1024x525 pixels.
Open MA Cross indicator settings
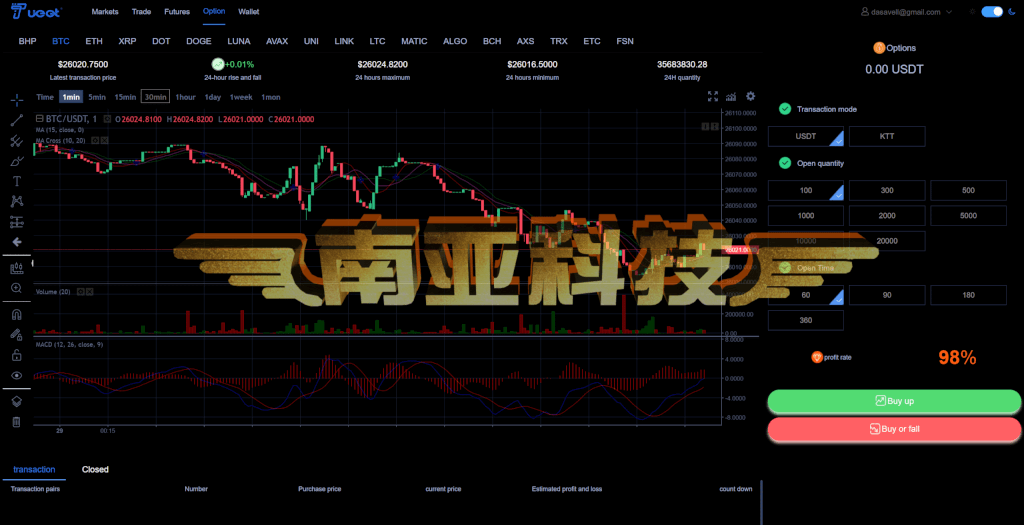(x=95, y=140)
